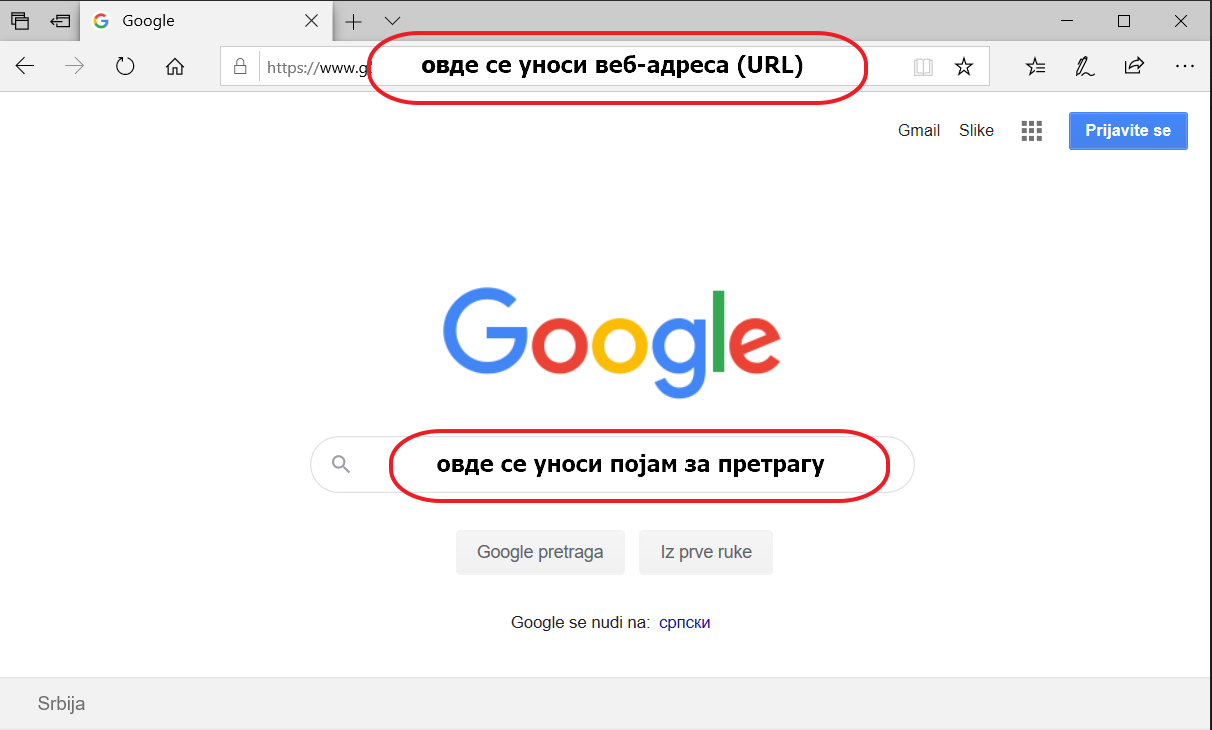
Task: Open the tab preview chevron dropdown
Action: point(392,20)
